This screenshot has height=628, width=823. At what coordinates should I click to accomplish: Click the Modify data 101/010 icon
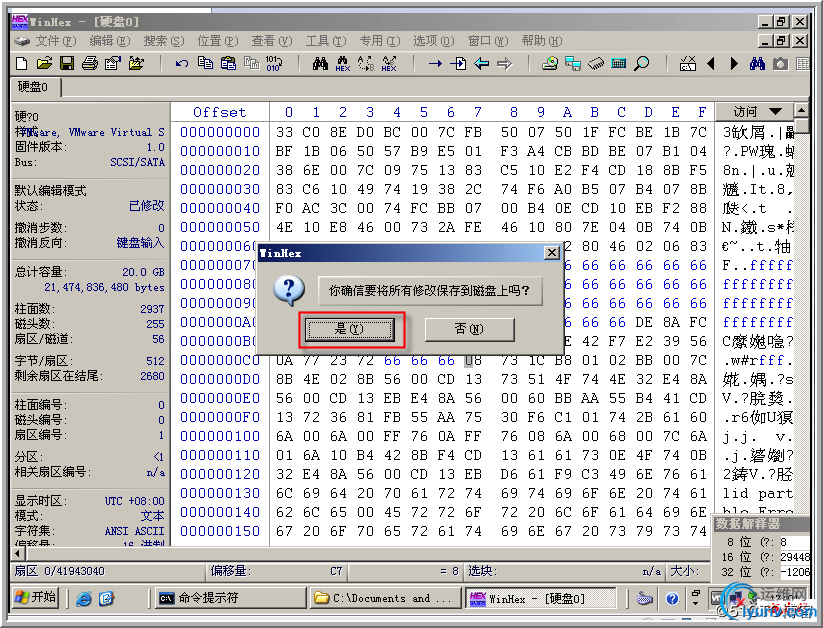pos(274,64)
